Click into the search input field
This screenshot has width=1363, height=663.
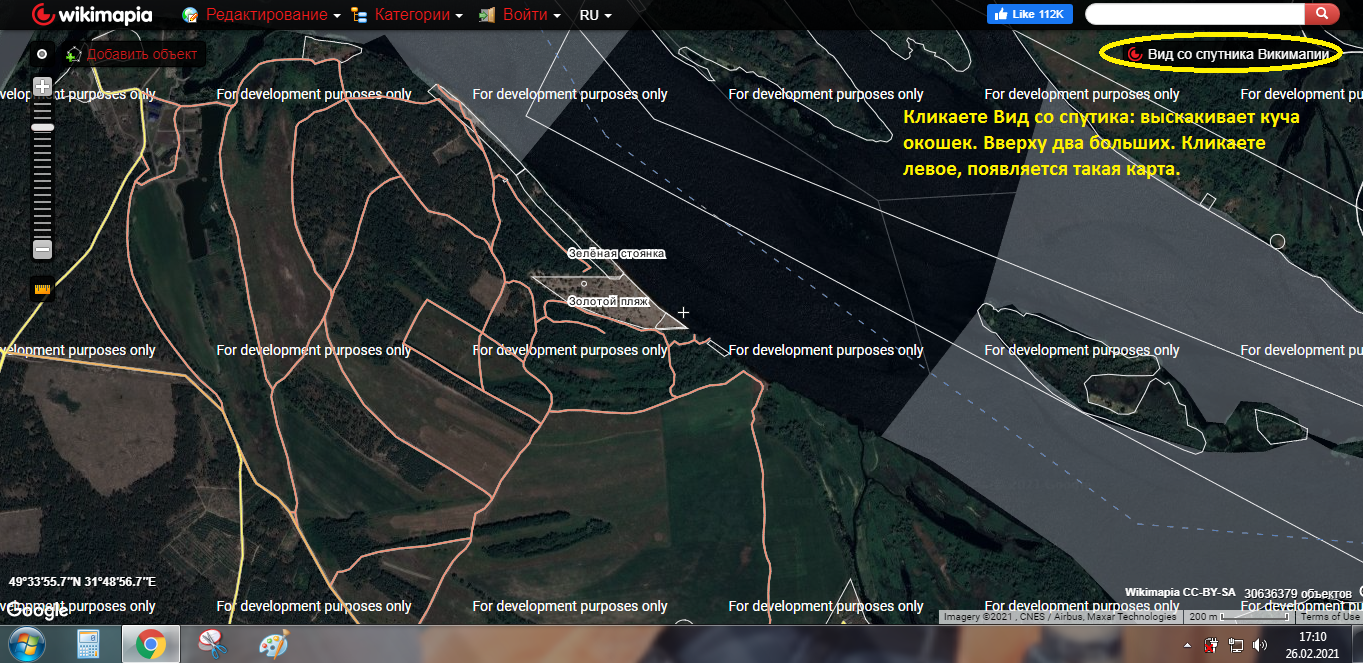(x=1194, y=14)
